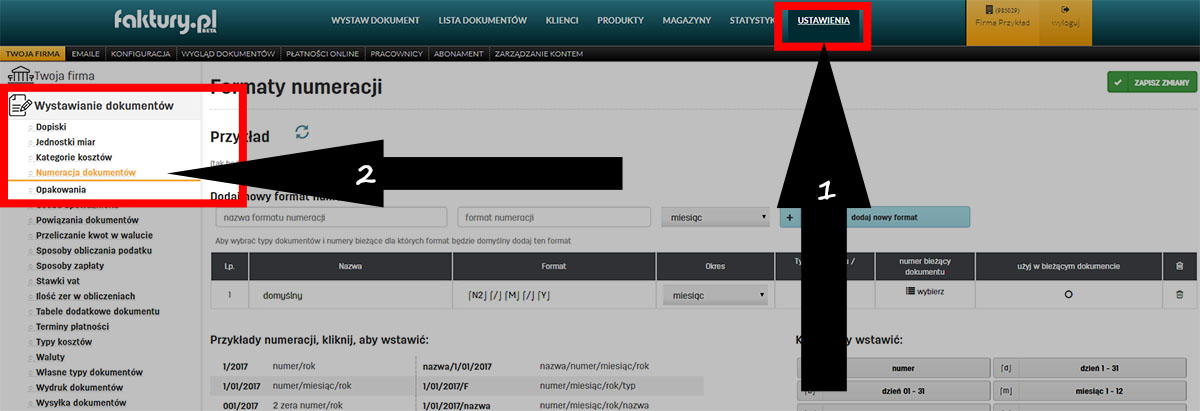Open the Firma Przykład account button
Image resolution: width=1200 pixels, height=411 pixels.
[1003, 23]
